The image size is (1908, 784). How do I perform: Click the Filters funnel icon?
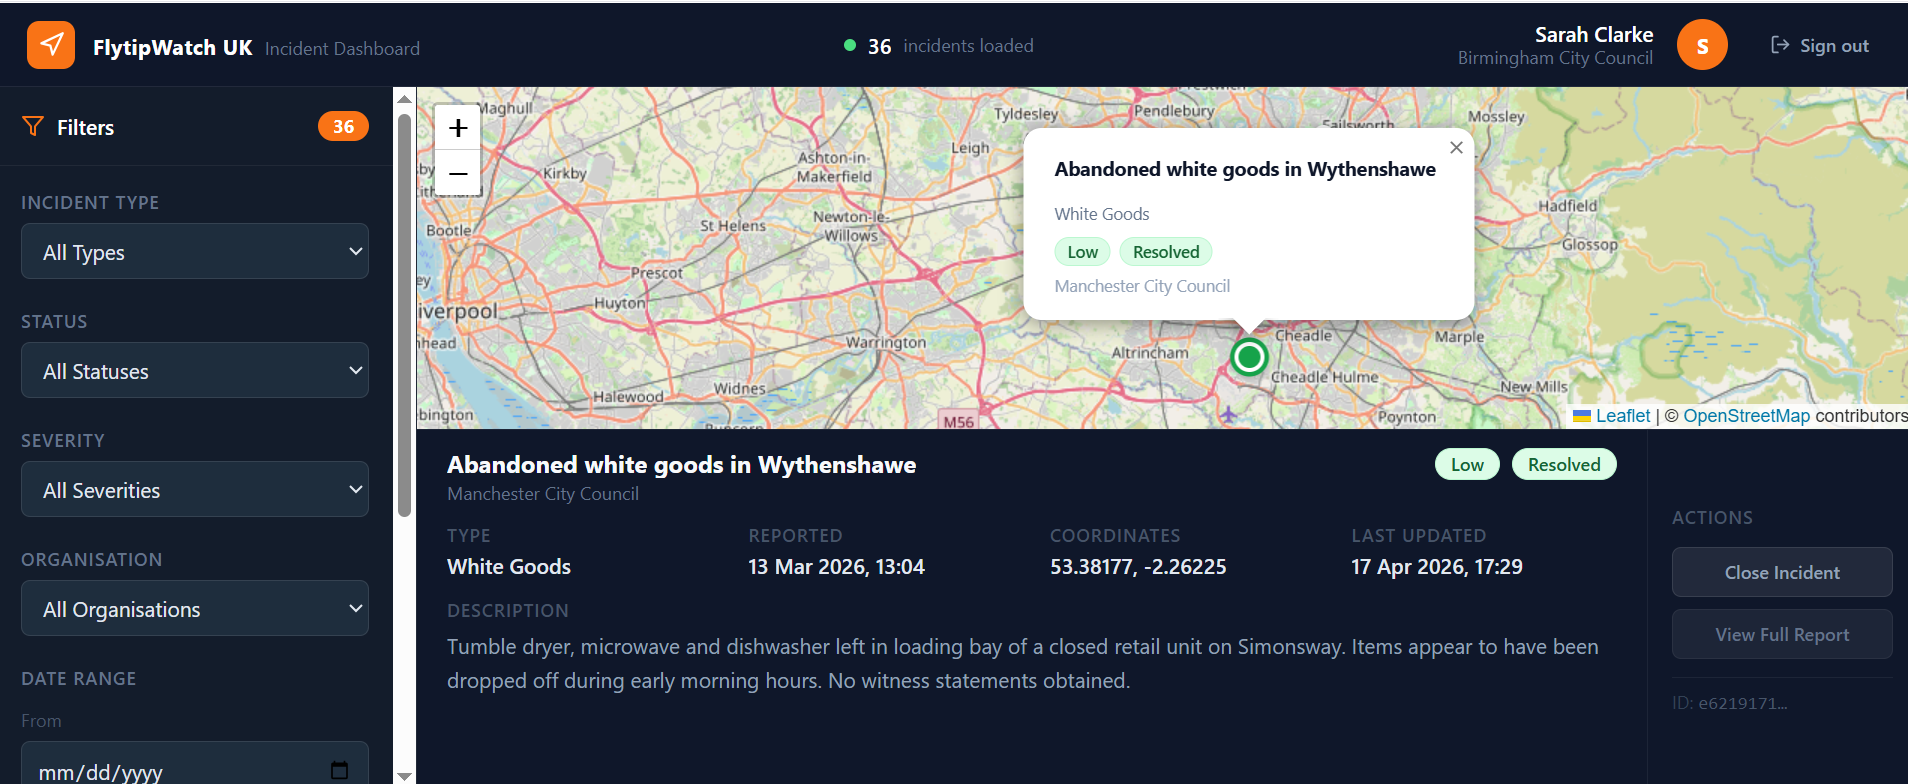click(x=33, y=126)
